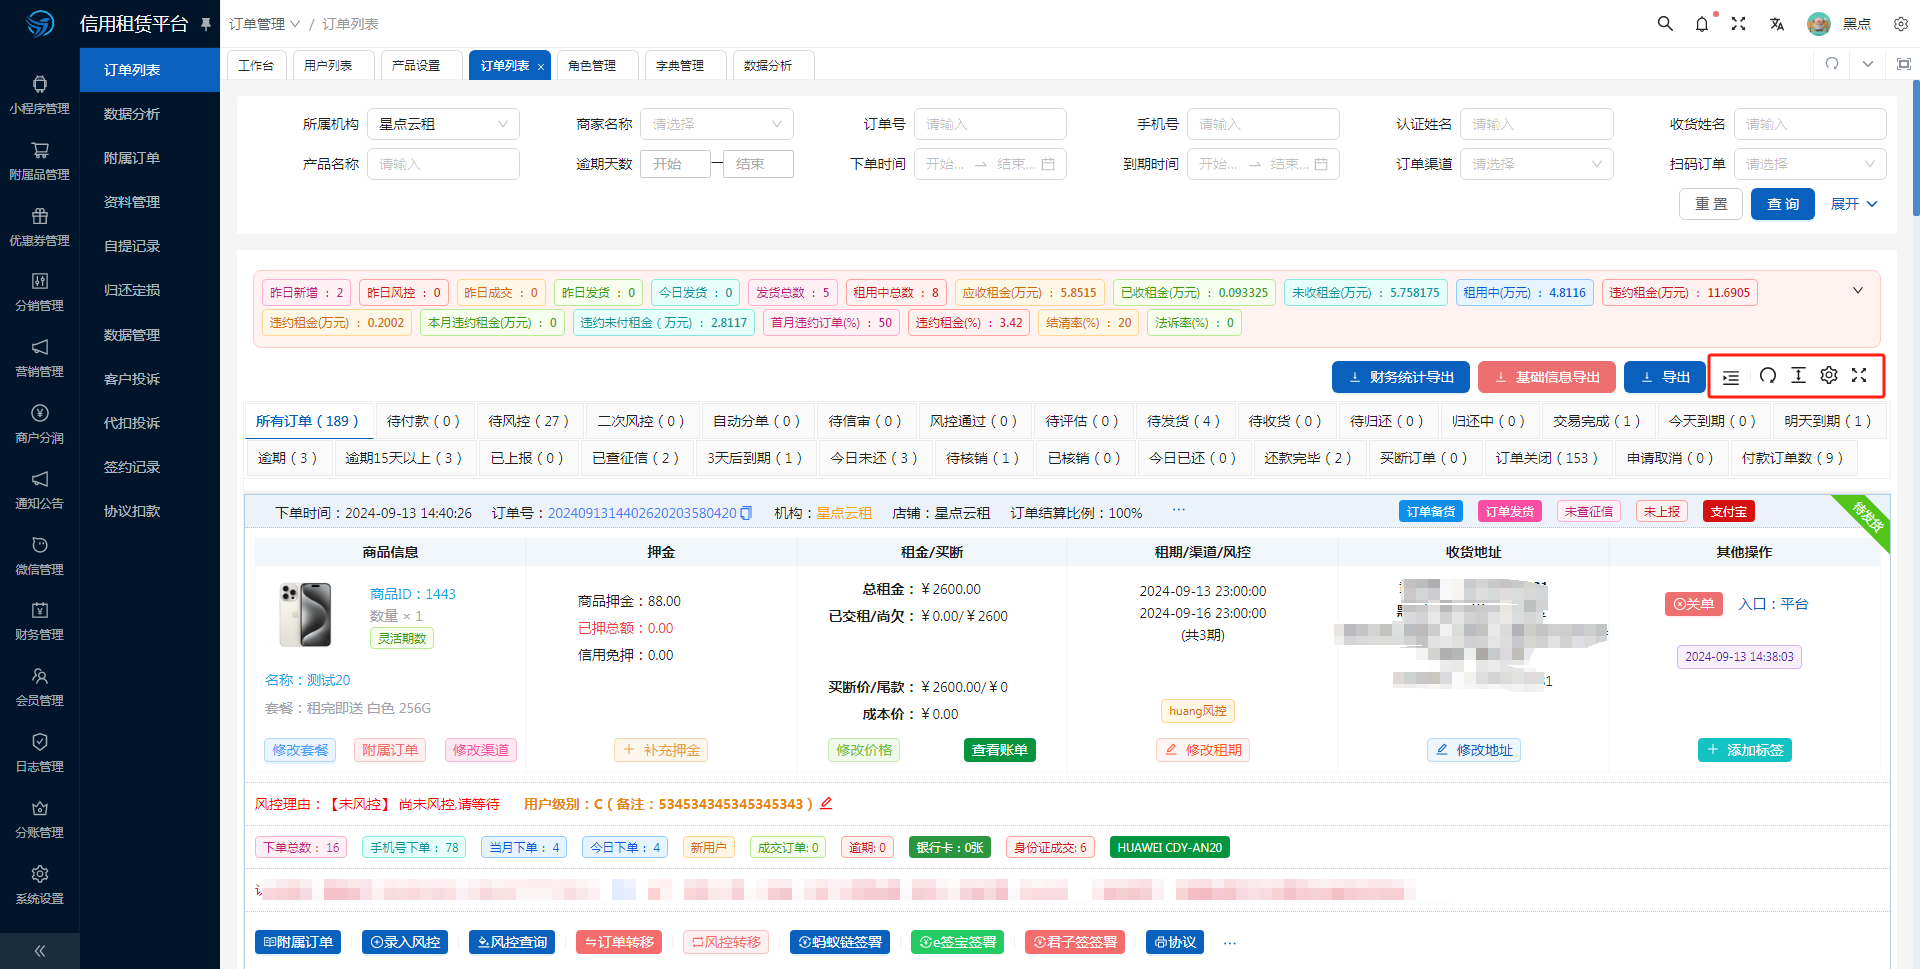The width and height of the screenshot is (1920, 969).
Task: Open the 订单管理 breadcrumb dropdown
Action: [x=265, y=24]
